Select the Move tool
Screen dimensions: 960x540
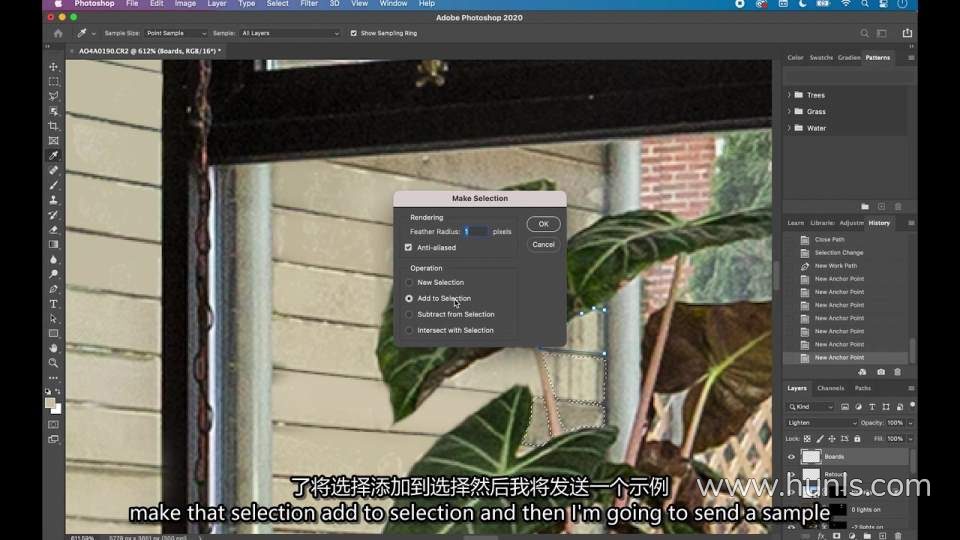pos(54,67)
